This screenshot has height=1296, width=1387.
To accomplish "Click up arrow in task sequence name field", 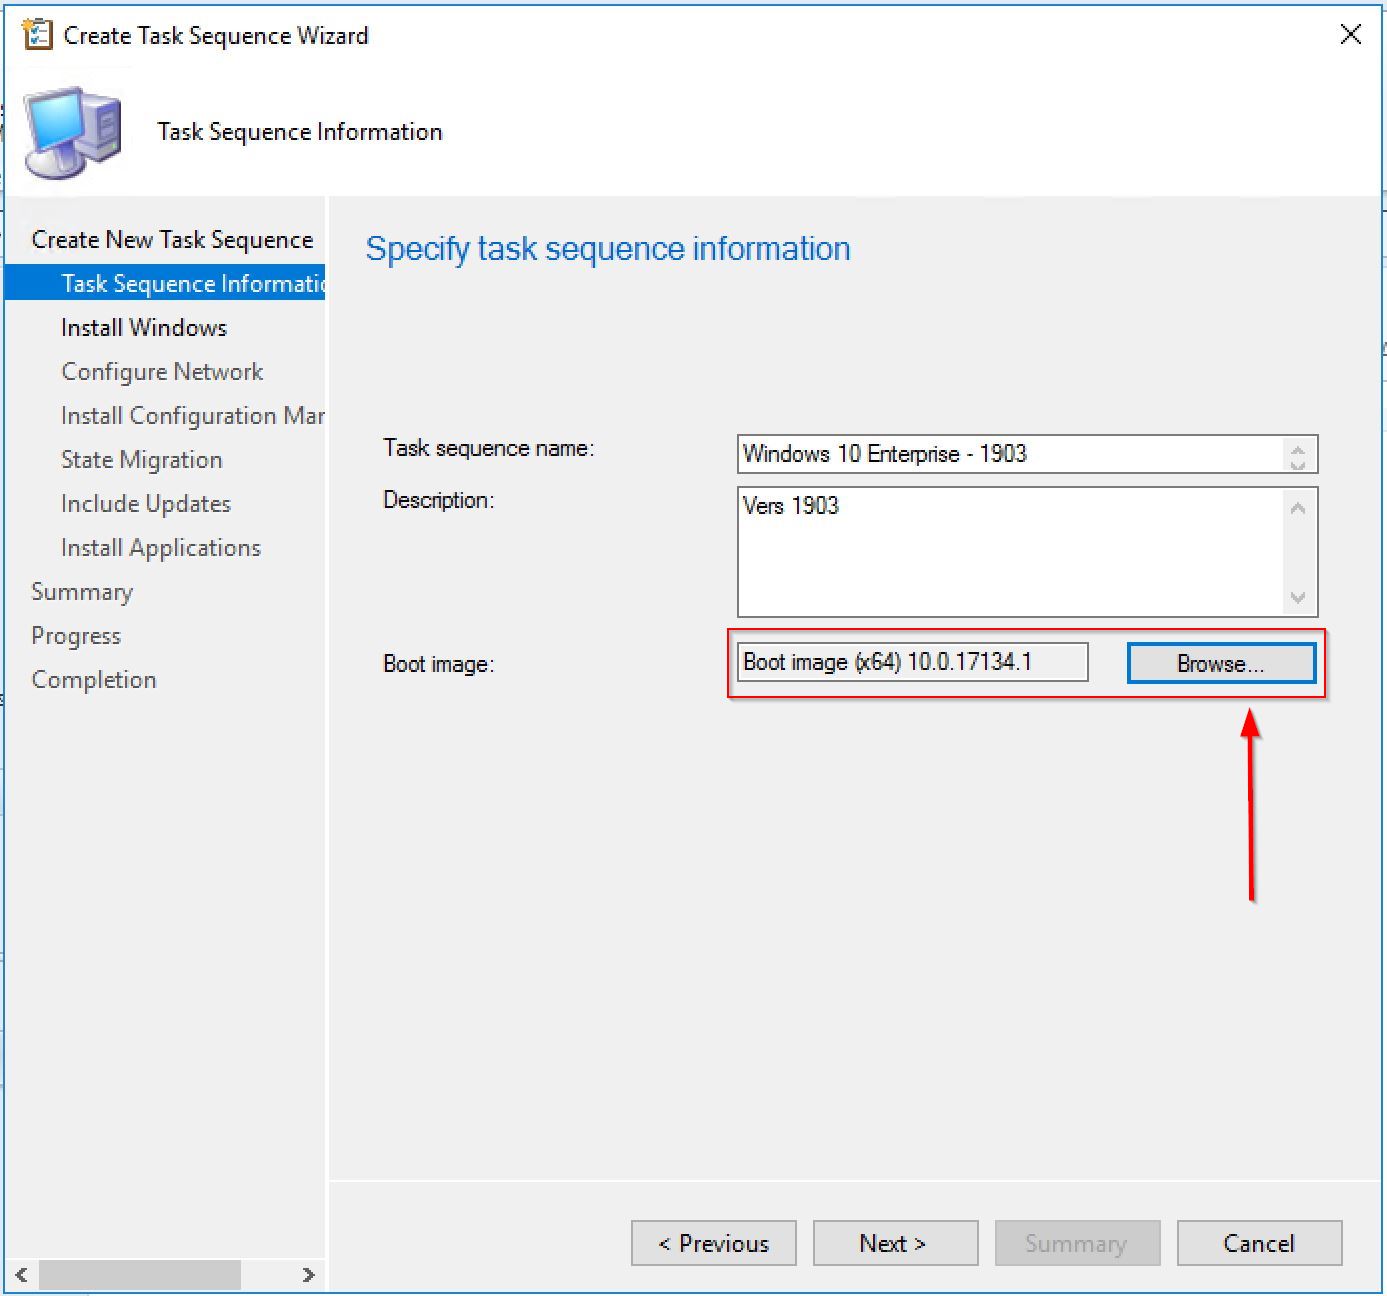I will 1298,448.
